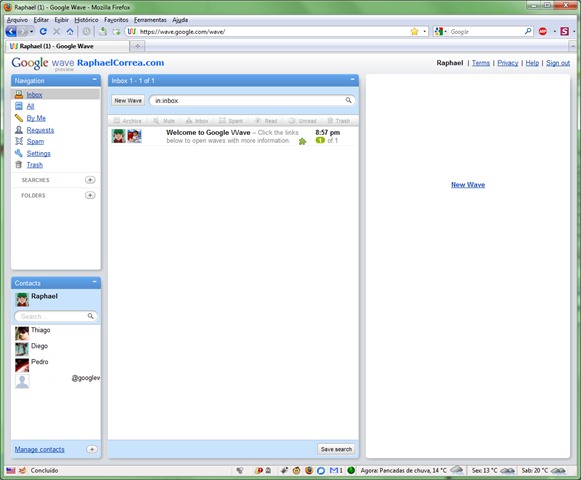
Task: Click the US flag status bar icon
Action: pos(11,470)
